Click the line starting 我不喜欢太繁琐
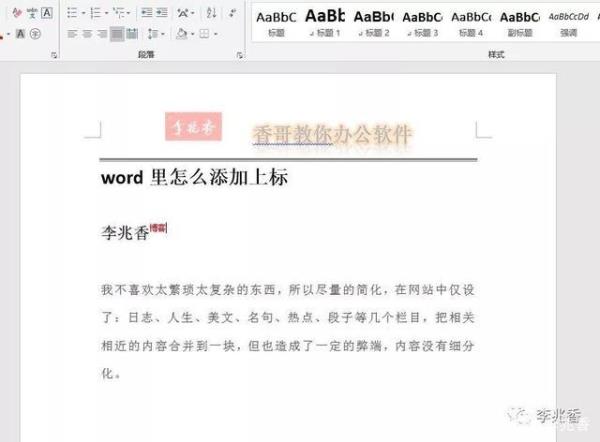The width and height of the screenshot is (600, 442). [x=288, y=290]
